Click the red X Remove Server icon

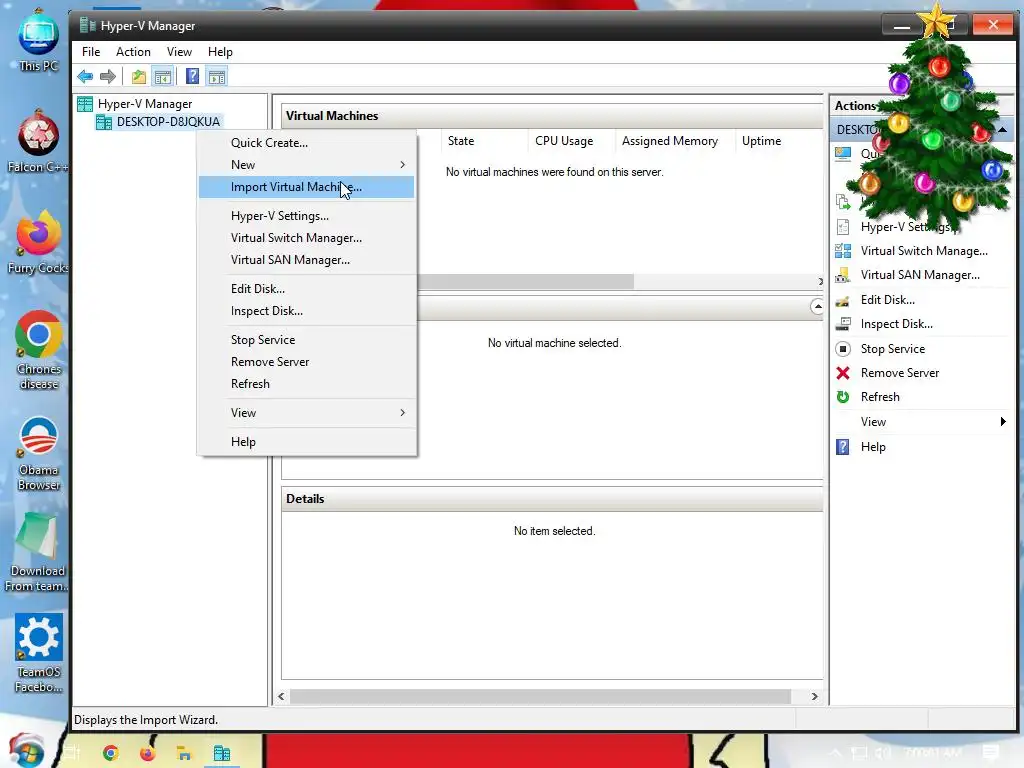tap(843, 373)
